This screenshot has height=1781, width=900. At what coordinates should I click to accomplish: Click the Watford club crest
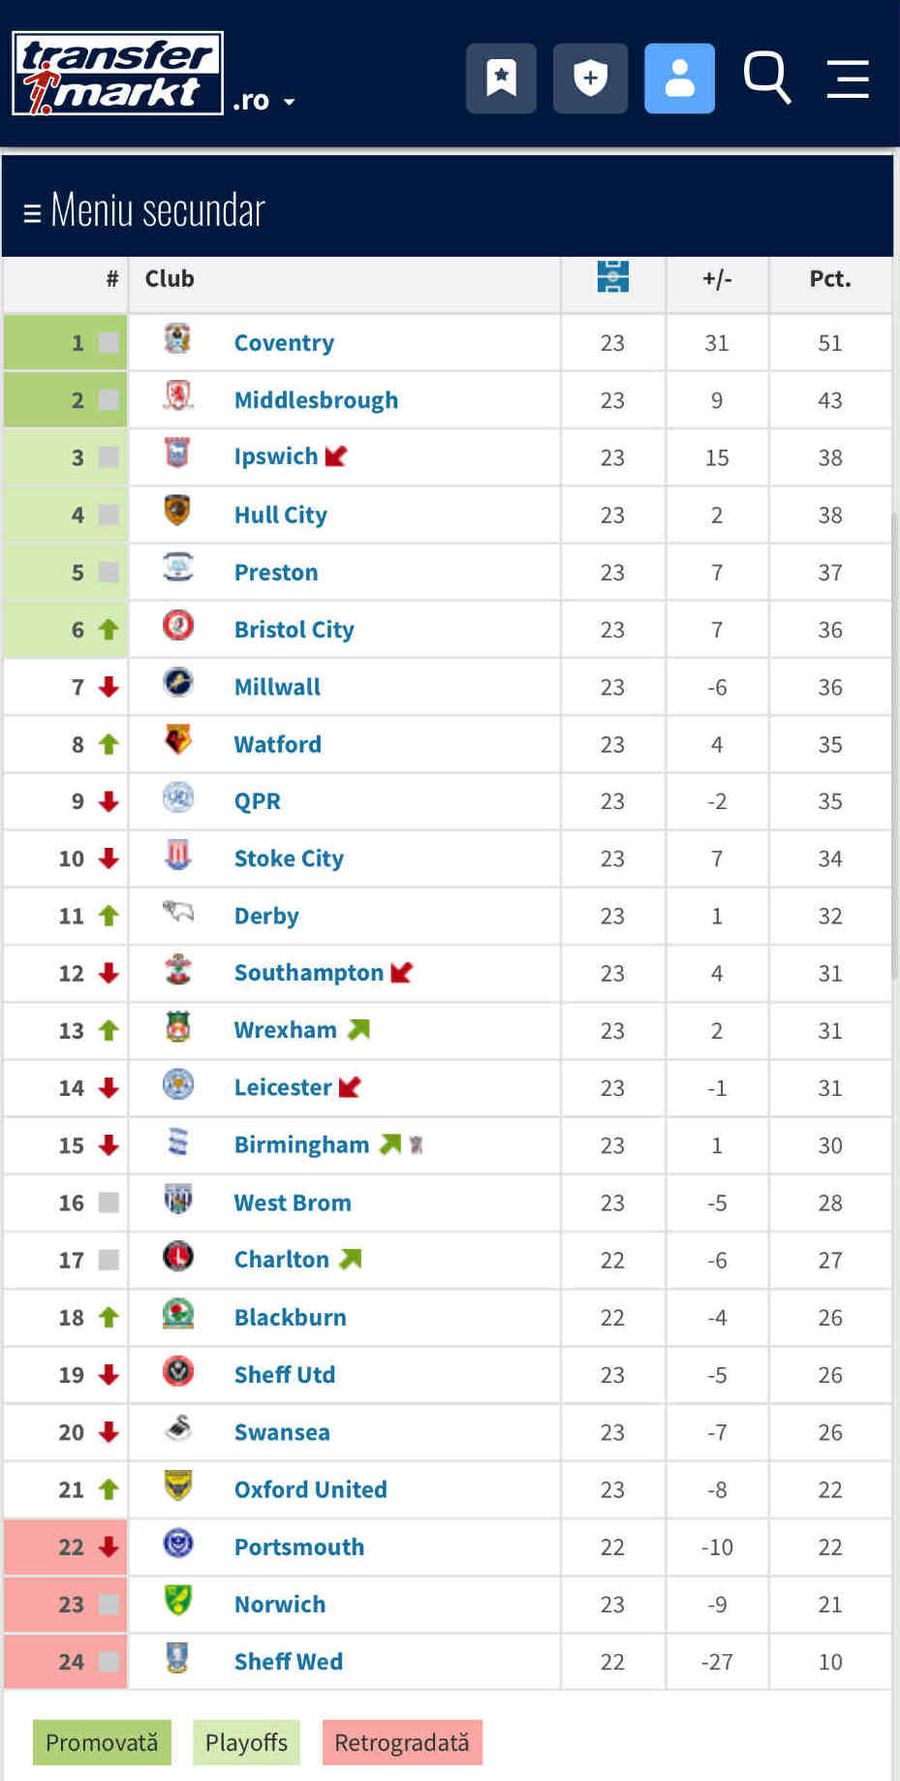click(178, 741)
